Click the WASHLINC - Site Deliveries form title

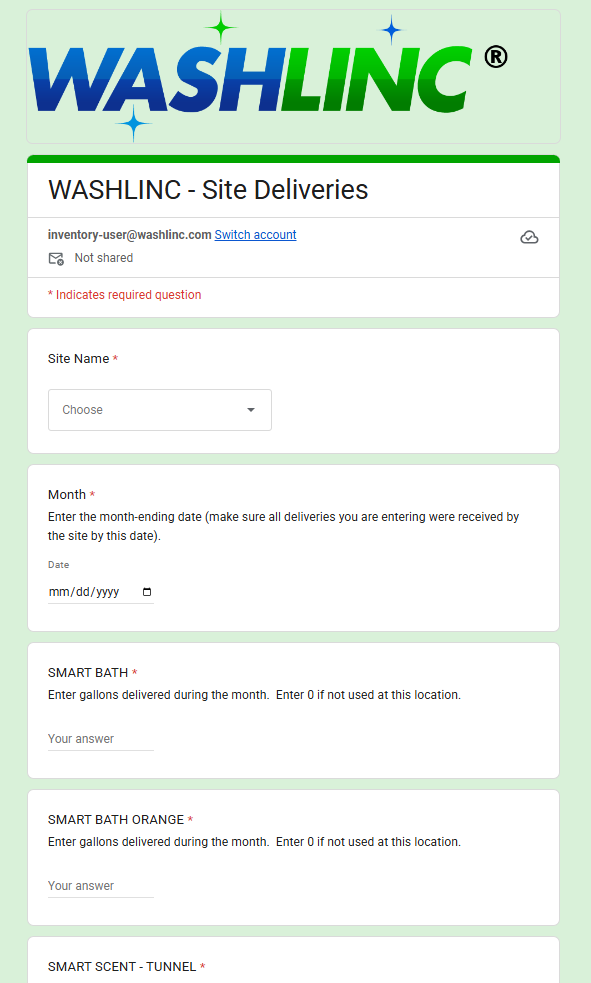click(208, 189)
